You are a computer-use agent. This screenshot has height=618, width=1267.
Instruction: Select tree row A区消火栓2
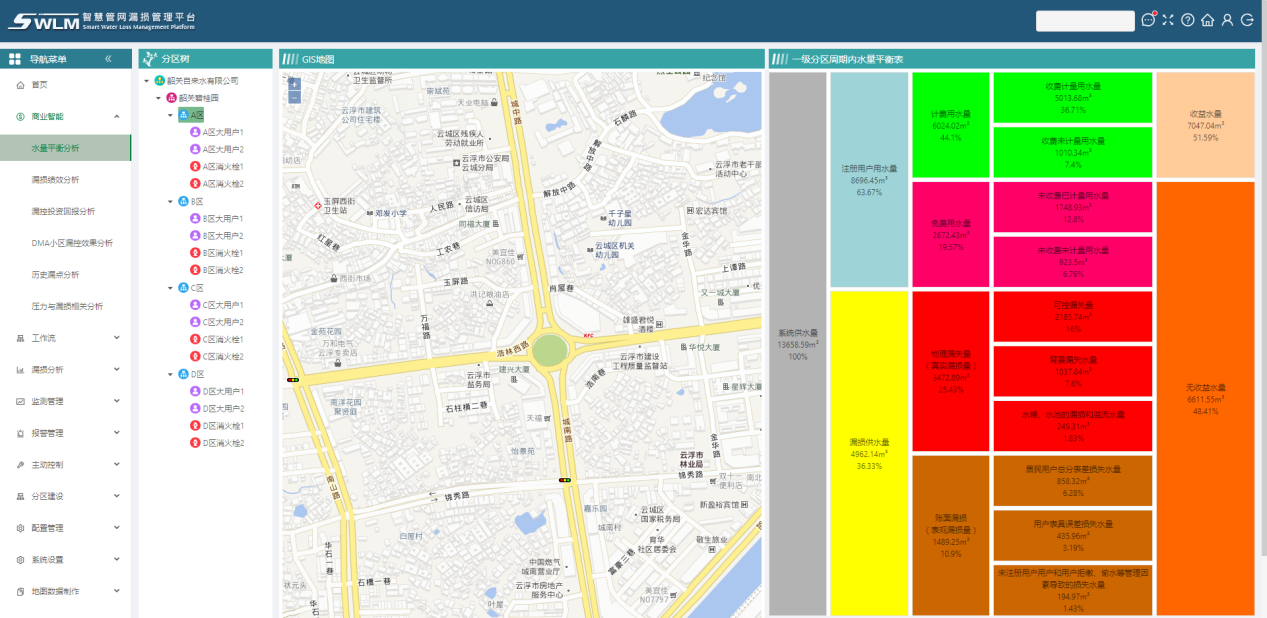(x=217, y=184)
